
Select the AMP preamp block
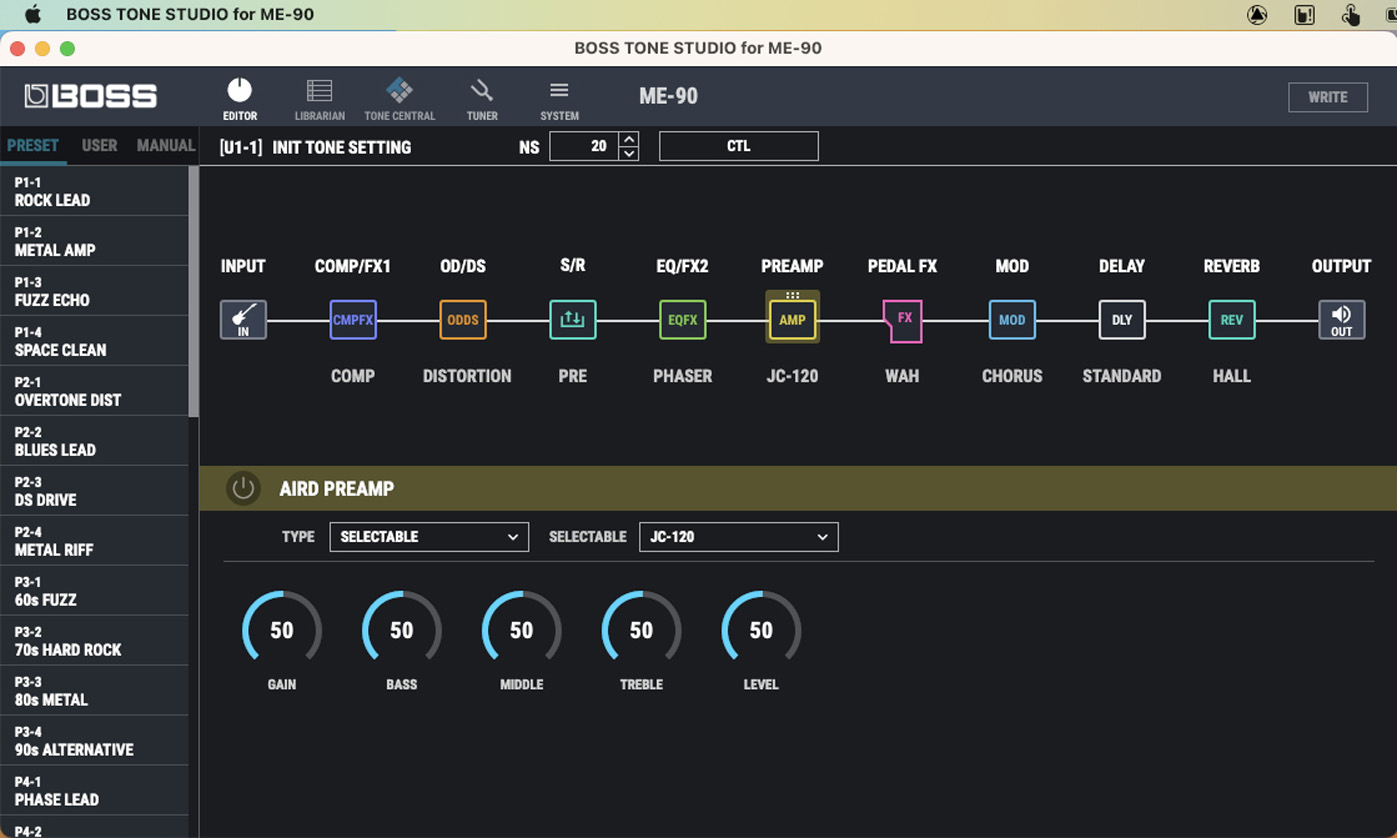coord(792,320)
